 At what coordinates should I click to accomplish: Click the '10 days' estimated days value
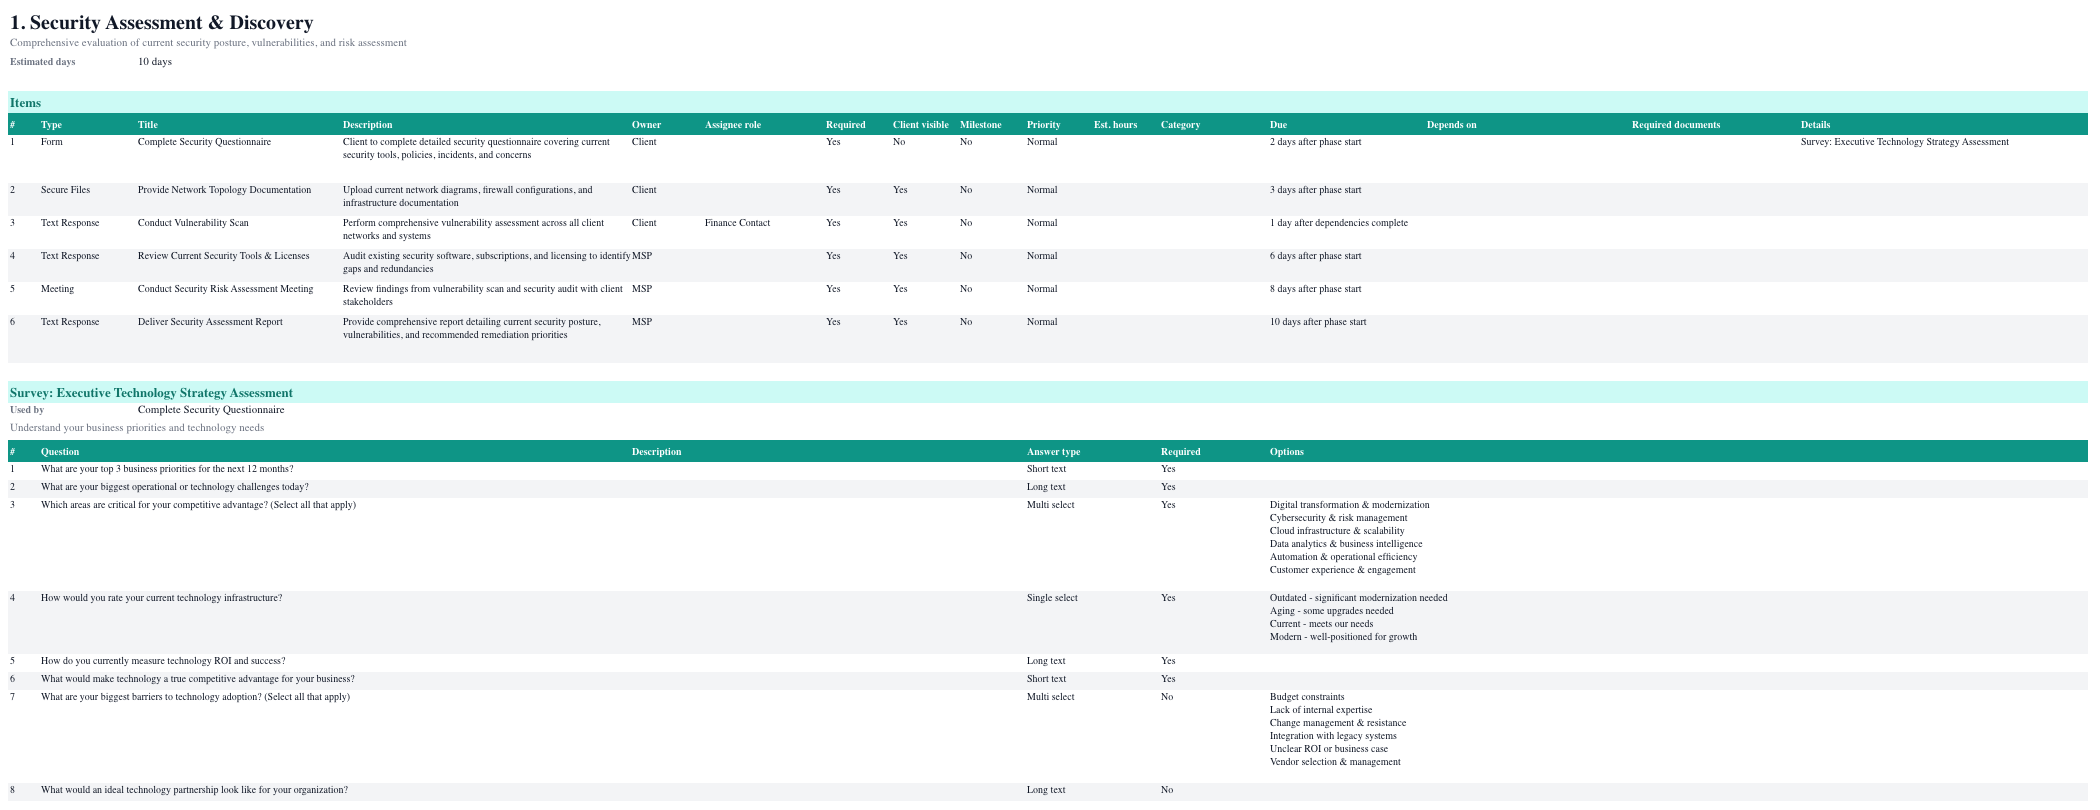(x=155, y=62)
